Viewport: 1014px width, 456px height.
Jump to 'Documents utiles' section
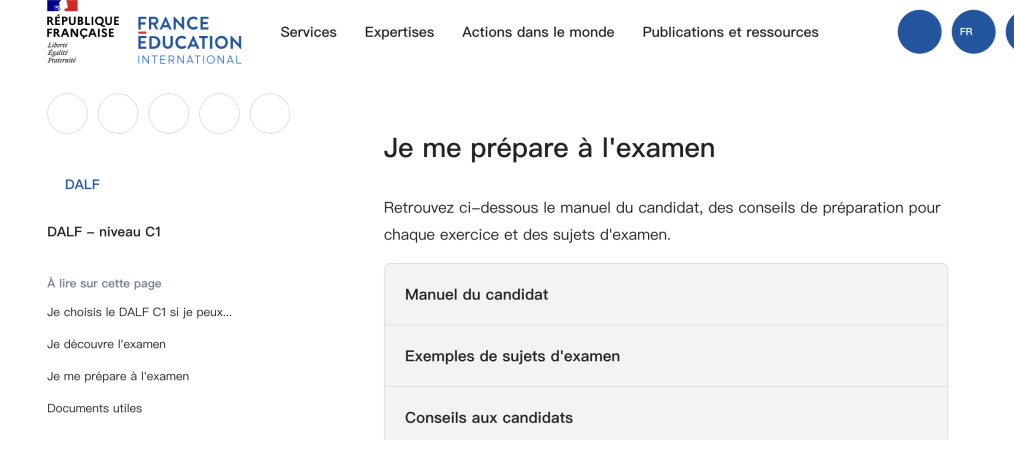coord(94,408)
